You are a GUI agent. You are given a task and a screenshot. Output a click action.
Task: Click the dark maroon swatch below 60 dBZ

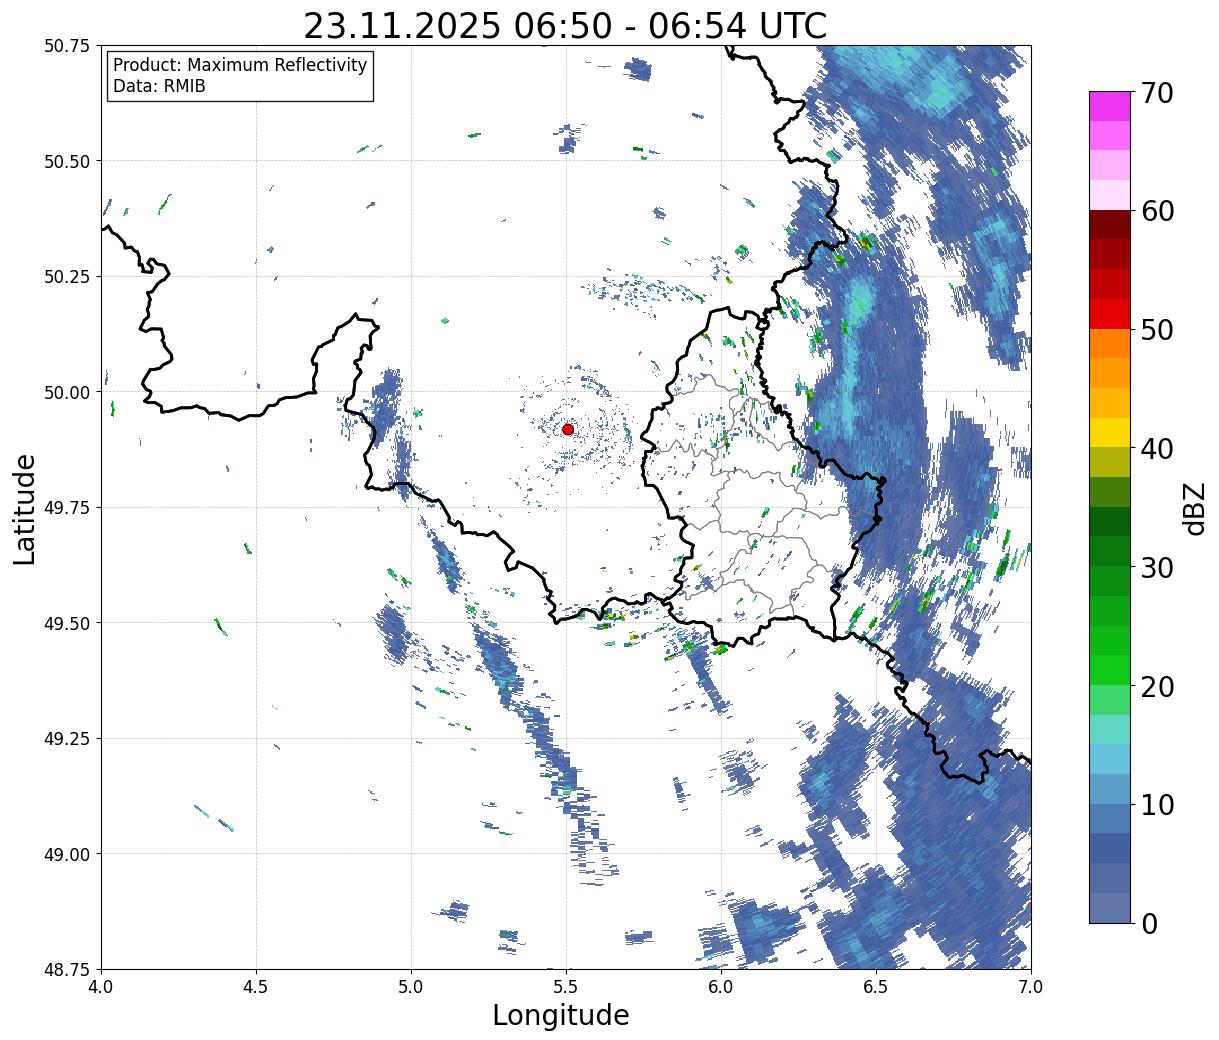click(1110, 225)
